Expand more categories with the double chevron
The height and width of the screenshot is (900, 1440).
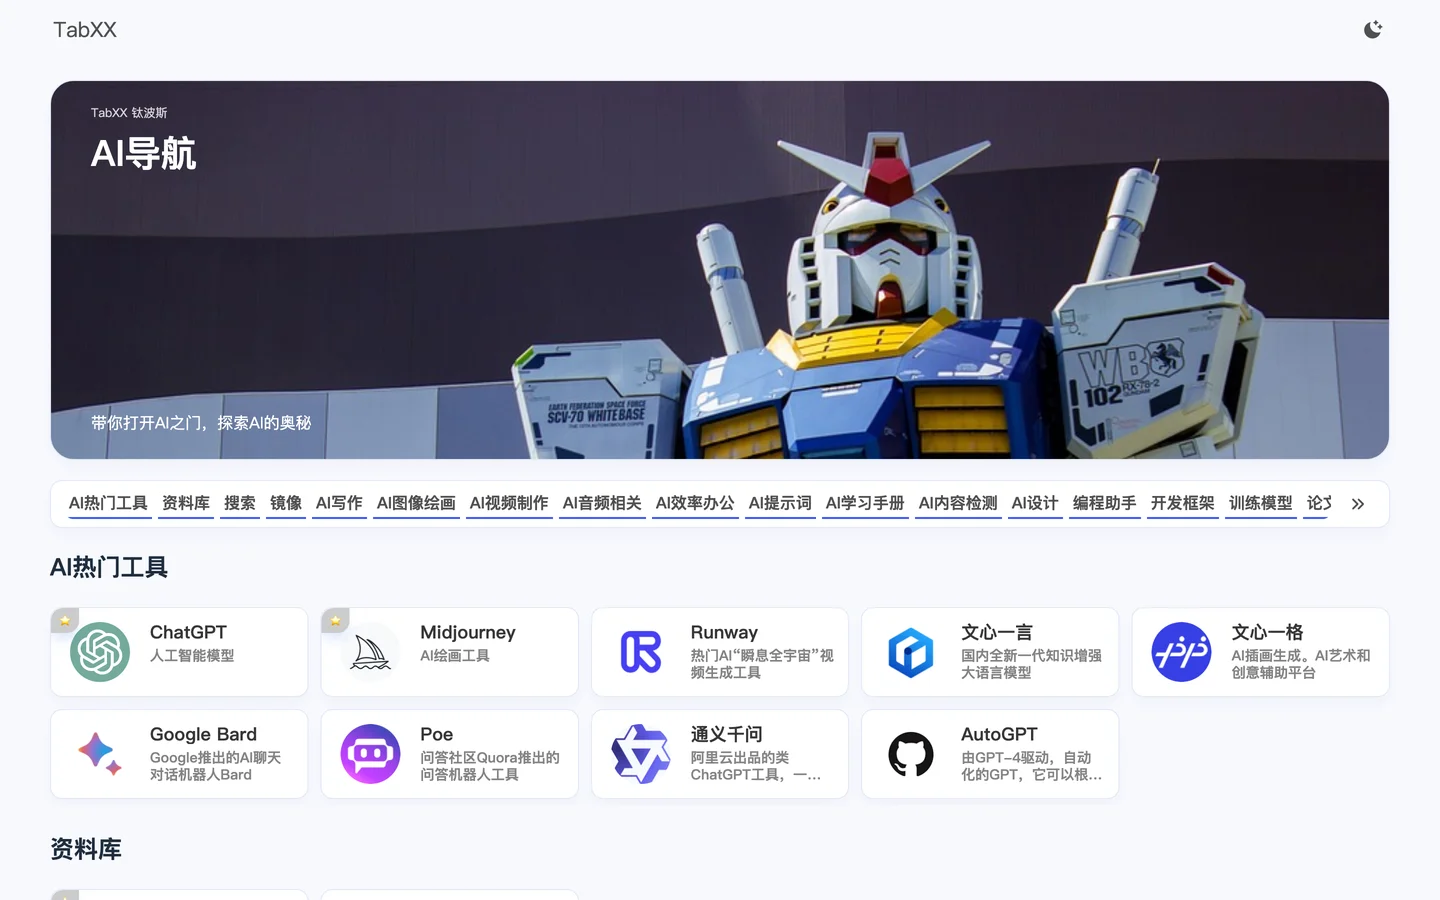tap(1358, 504)
